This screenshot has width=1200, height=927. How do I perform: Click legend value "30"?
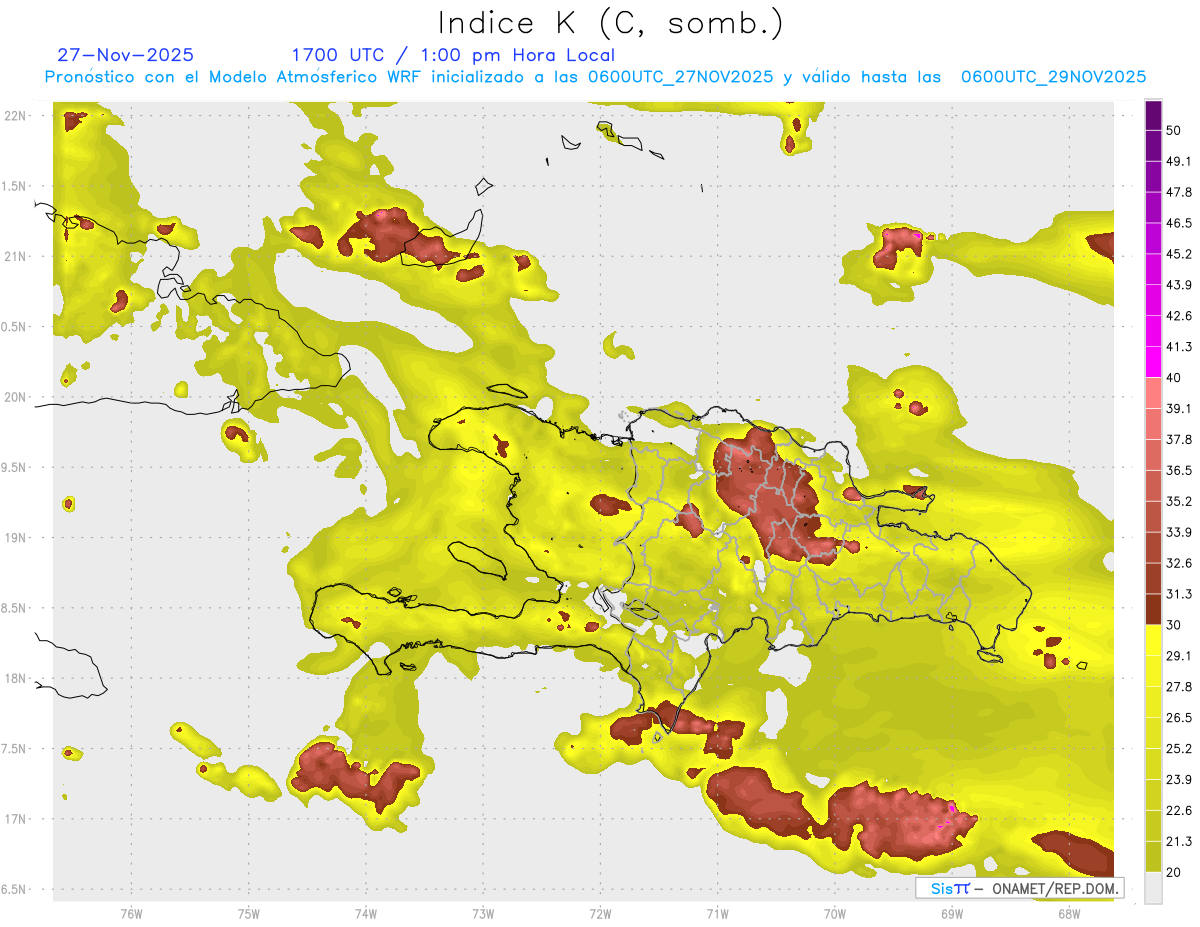pyautogui.click(x=1174, y=625)
